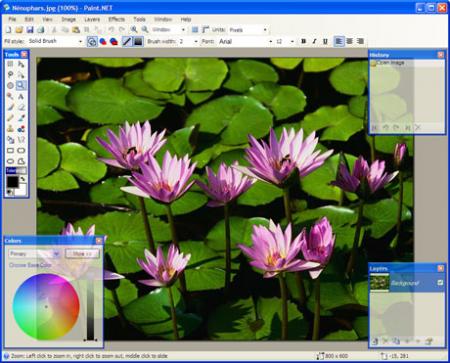450x363 pixels.
Task: Toggle Underline font formatting
Action: pos(325,41)
